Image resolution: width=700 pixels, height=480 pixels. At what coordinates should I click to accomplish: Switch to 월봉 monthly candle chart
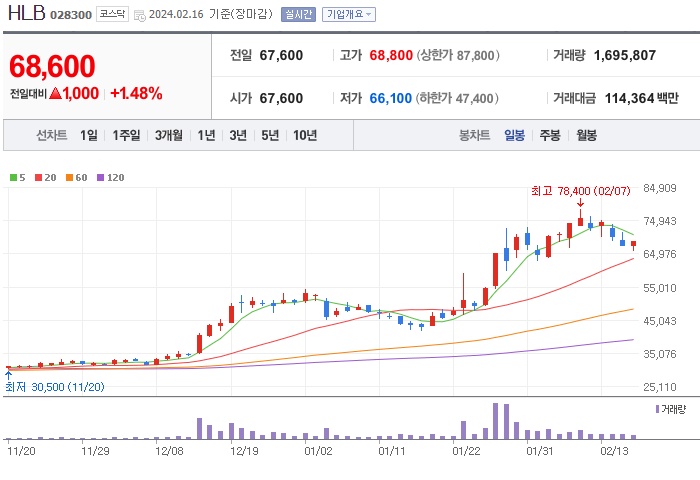[586, 135]
